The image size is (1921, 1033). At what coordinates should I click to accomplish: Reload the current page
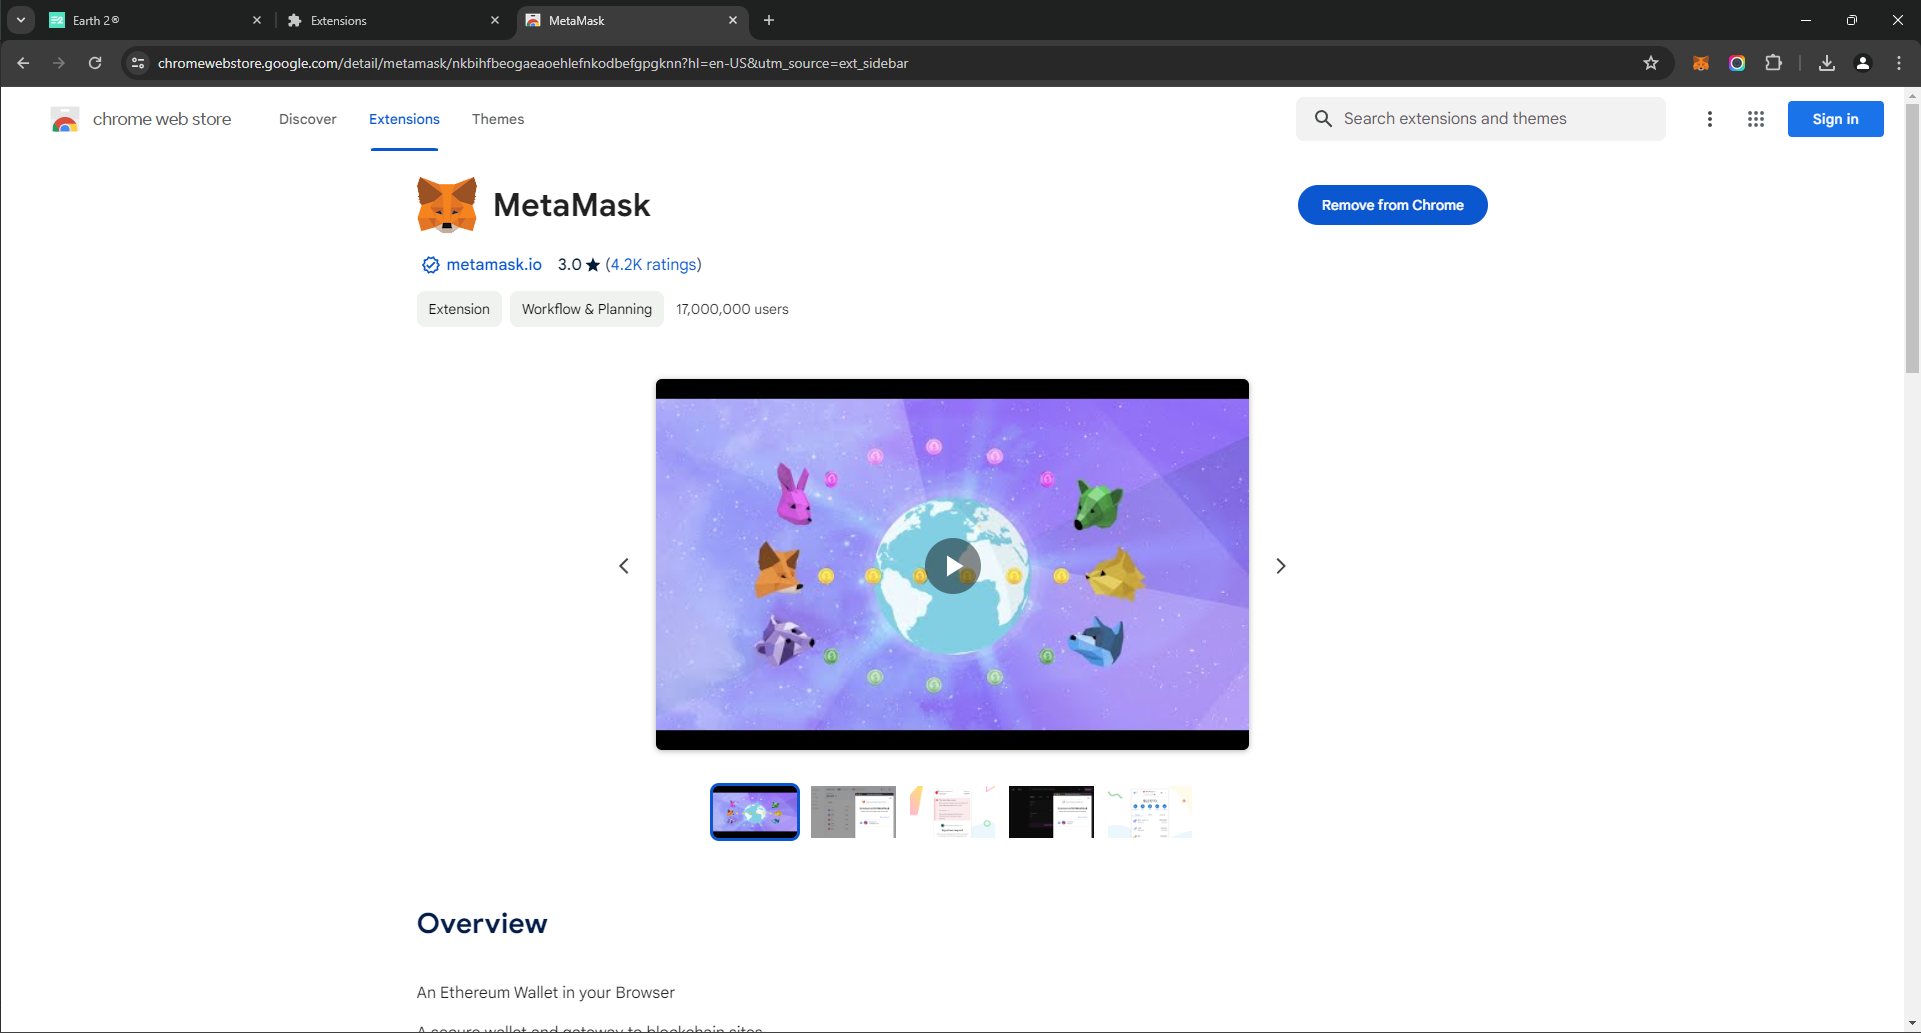click(x=95, y=63)
